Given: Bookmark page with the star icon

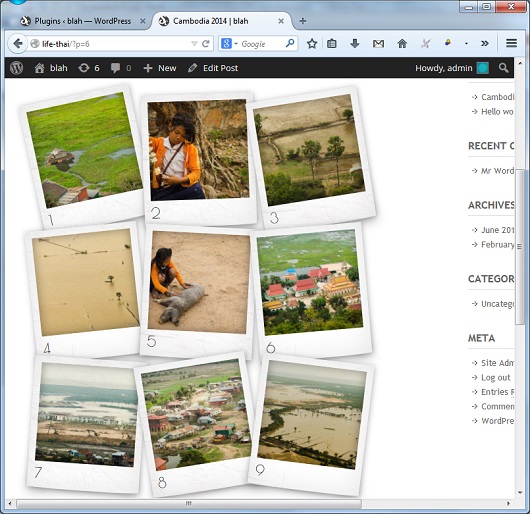Looking at the screenshot, I should [x=312, y=44].
